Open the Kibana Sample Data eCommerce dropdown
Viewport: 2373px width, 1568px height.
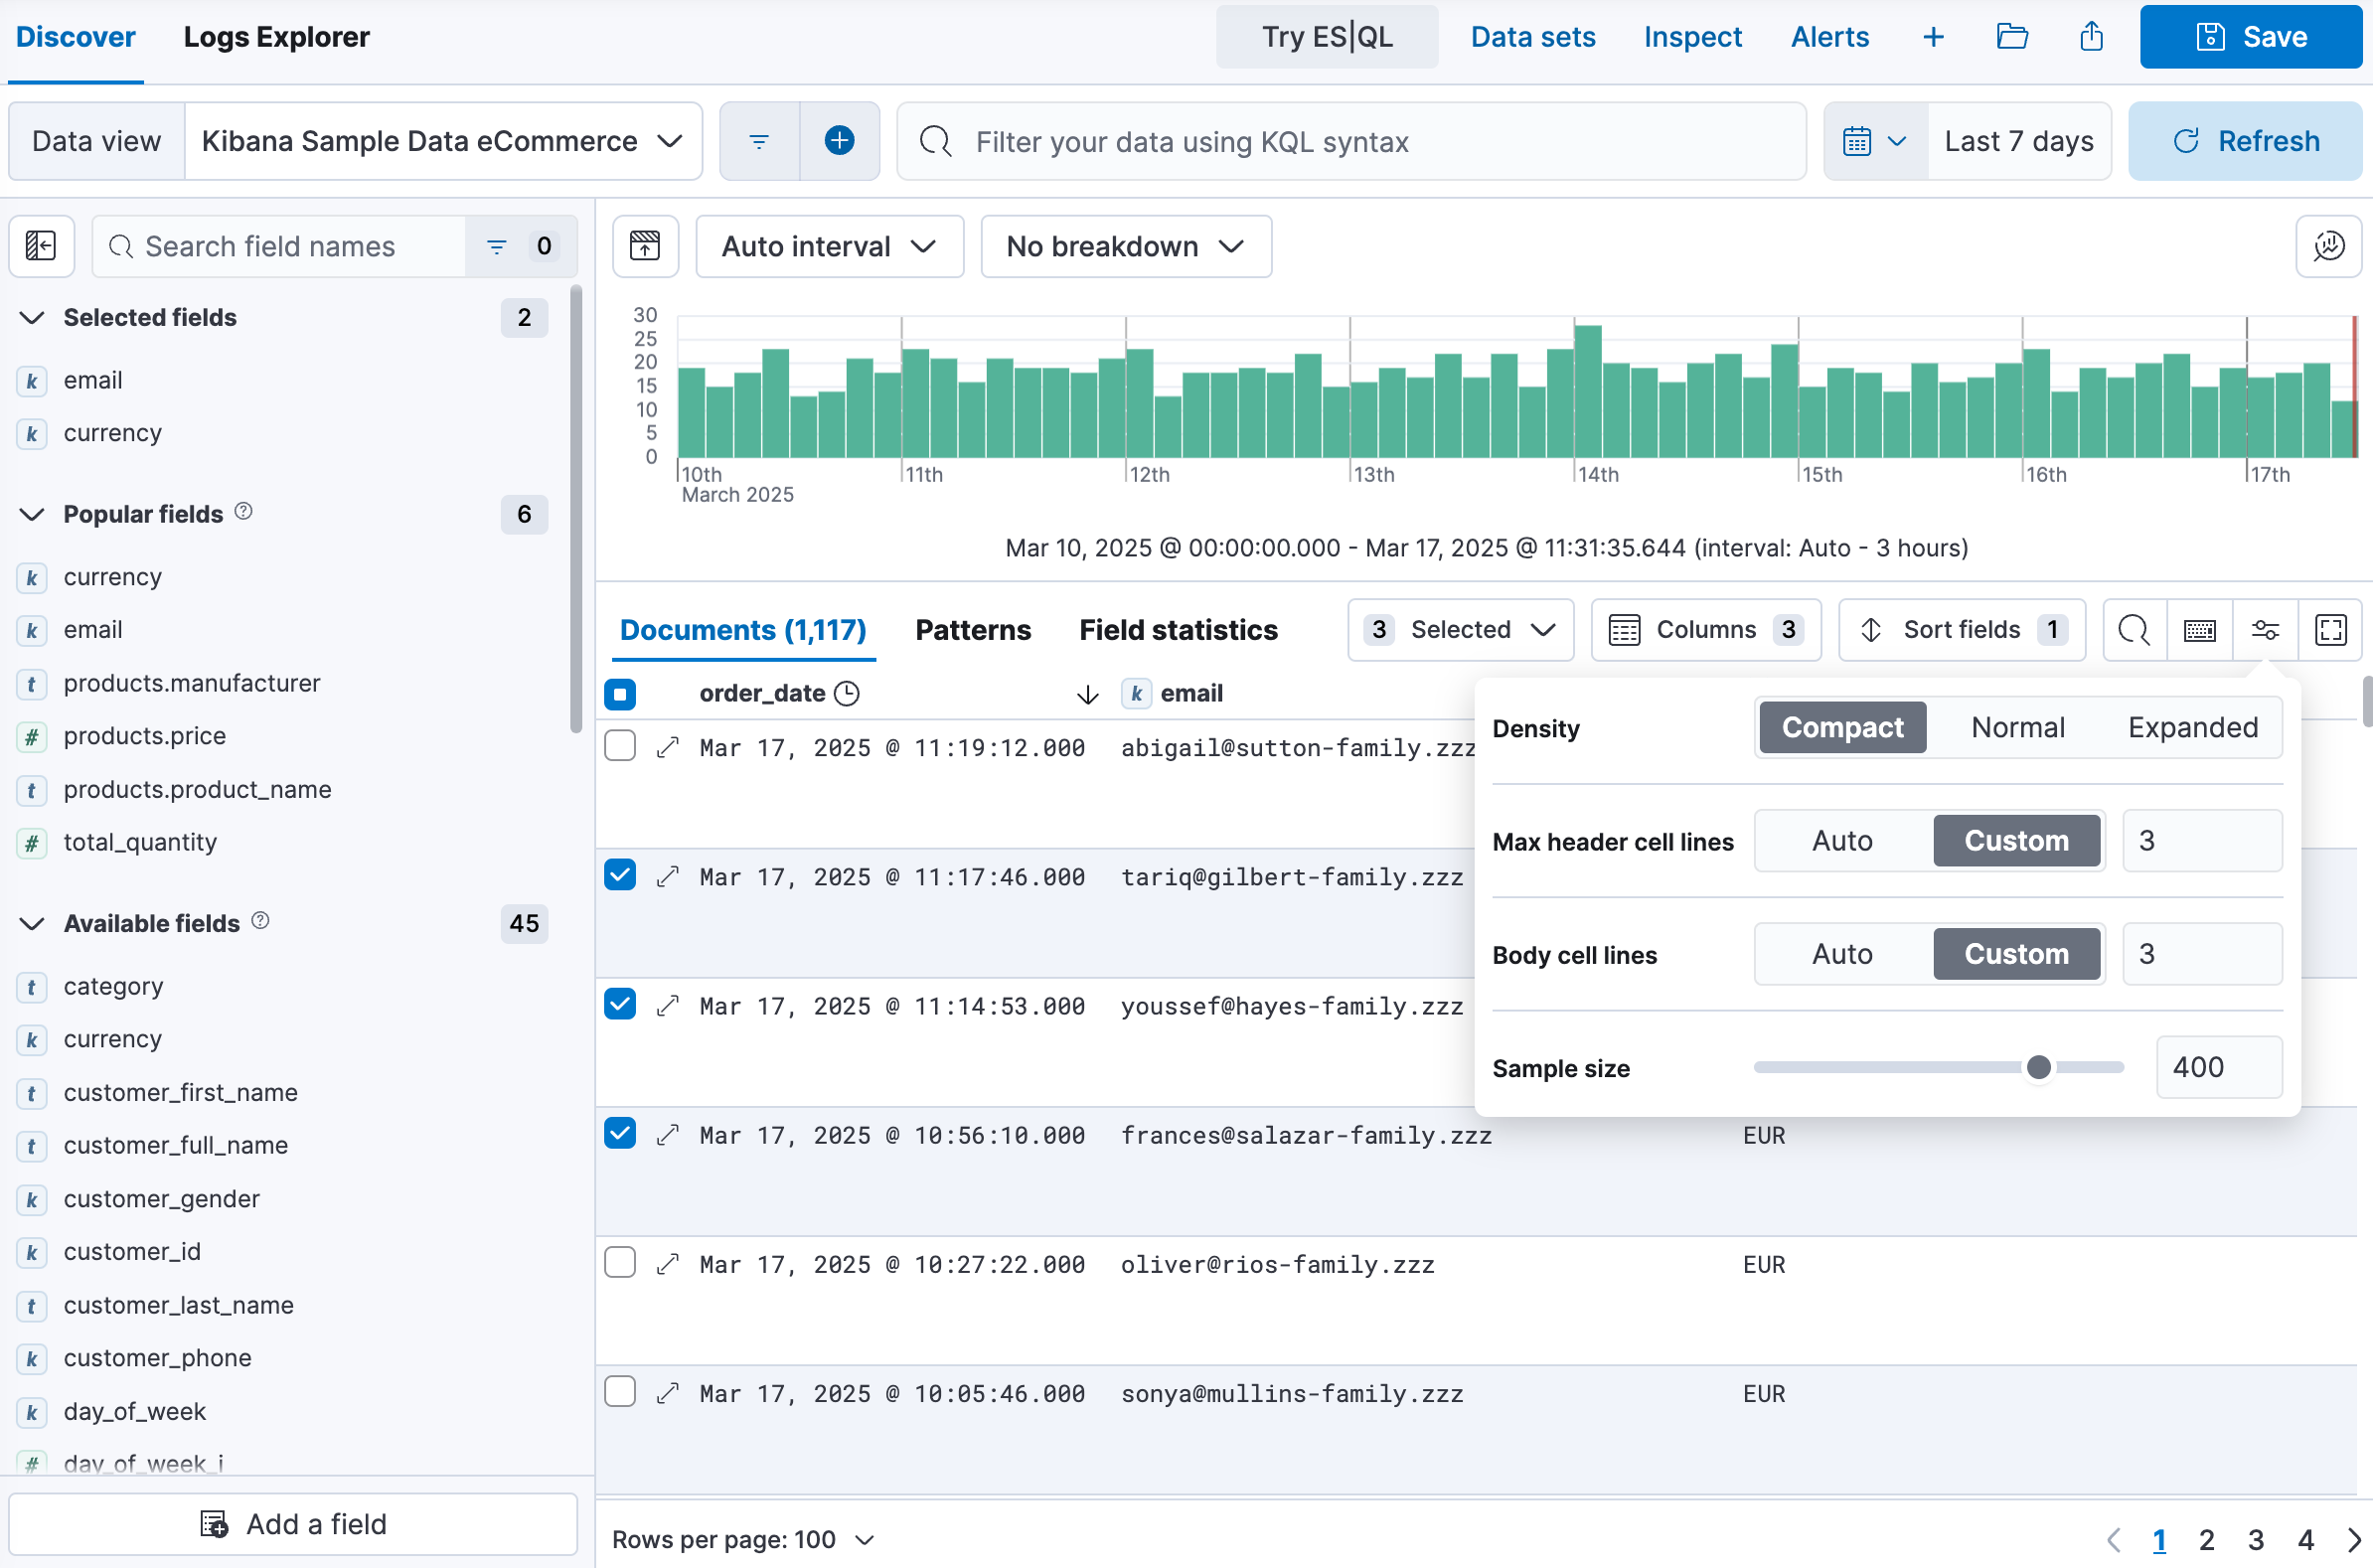point(443,141)
